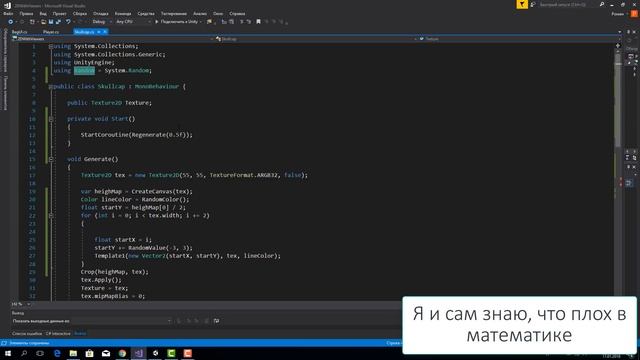Click the split editor handle above scrollbar
640x360 pixels.
point(618,46)
